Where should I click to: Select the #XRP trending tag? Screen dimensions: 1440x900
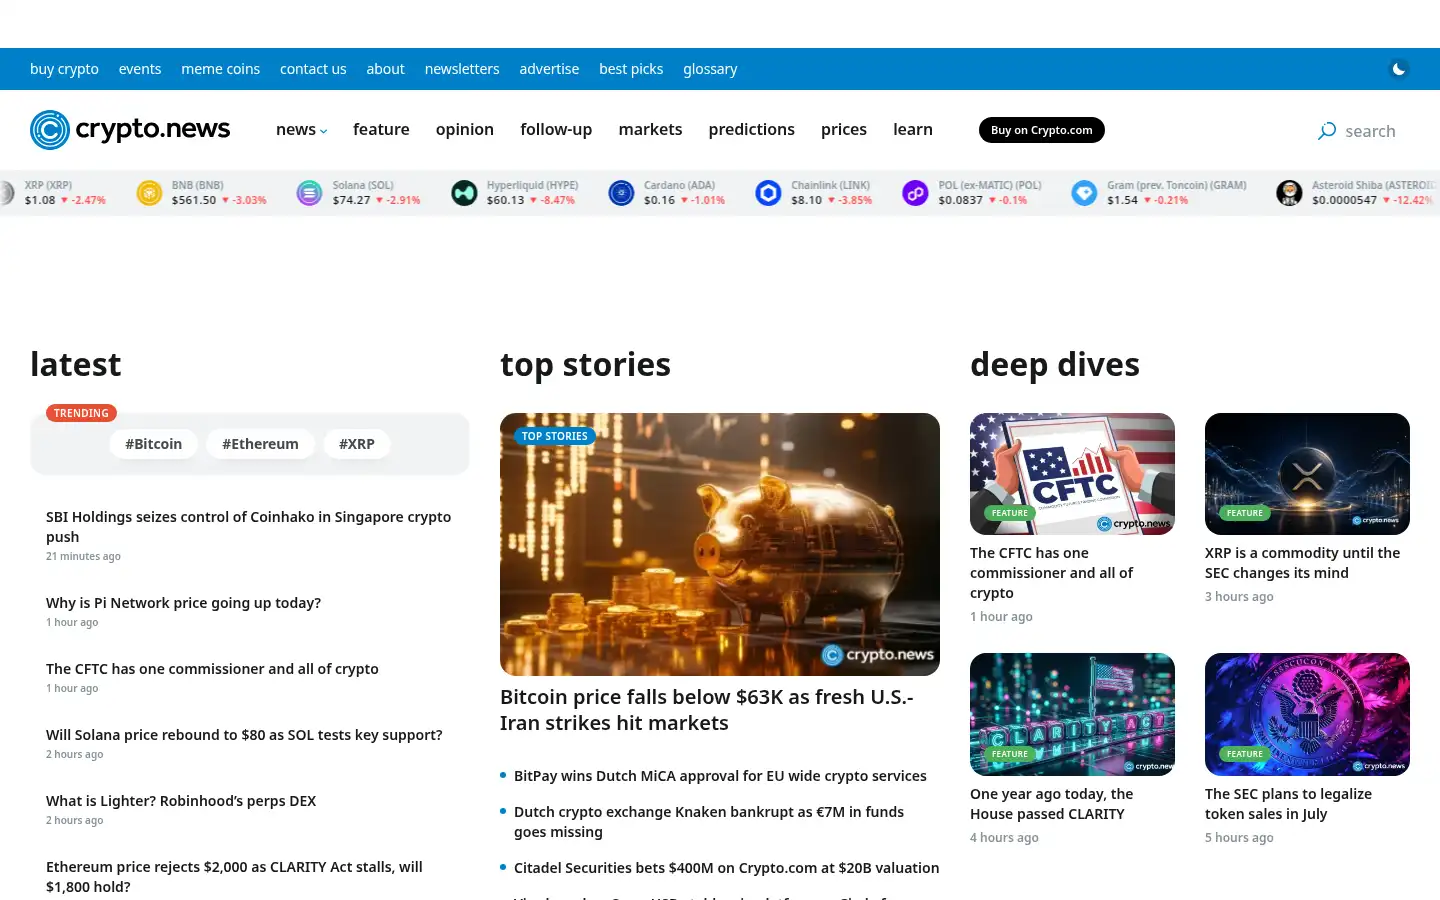357,444
